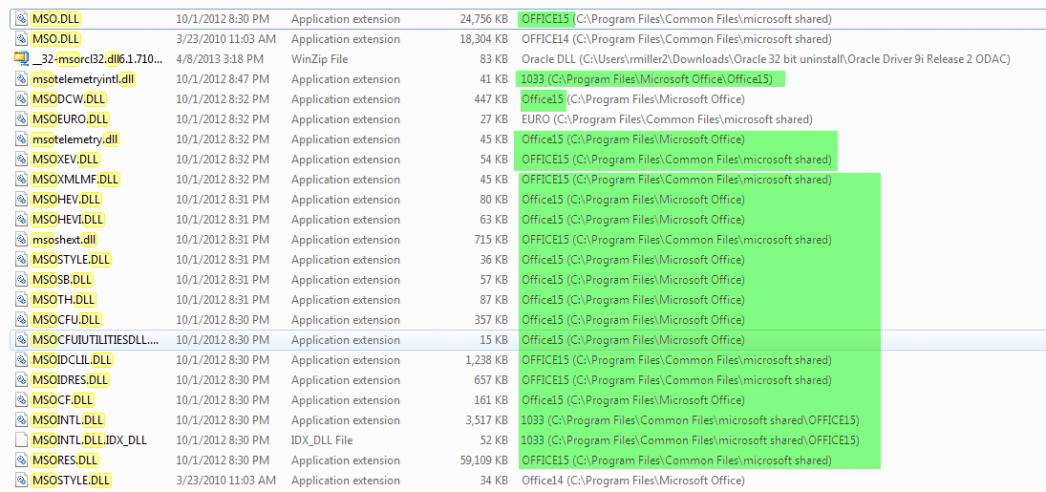
Task: Click the 10/1/2012 8:47 PM date
Action: 223,79
